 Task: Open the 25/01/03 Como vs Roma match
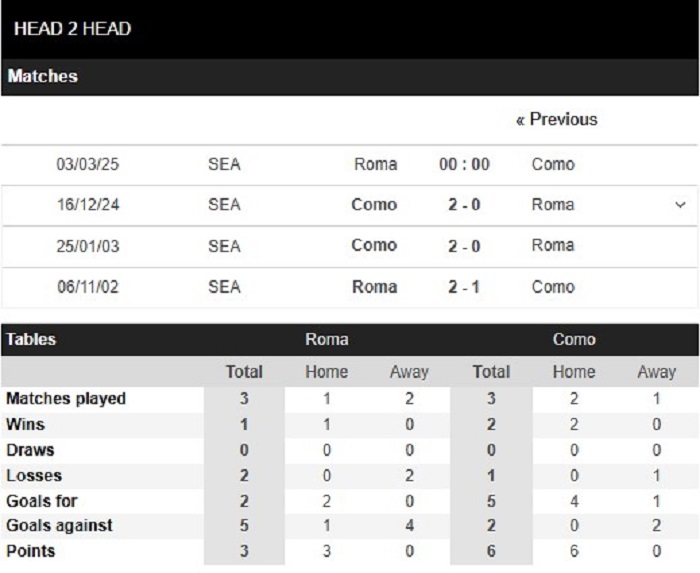(350, 246)
